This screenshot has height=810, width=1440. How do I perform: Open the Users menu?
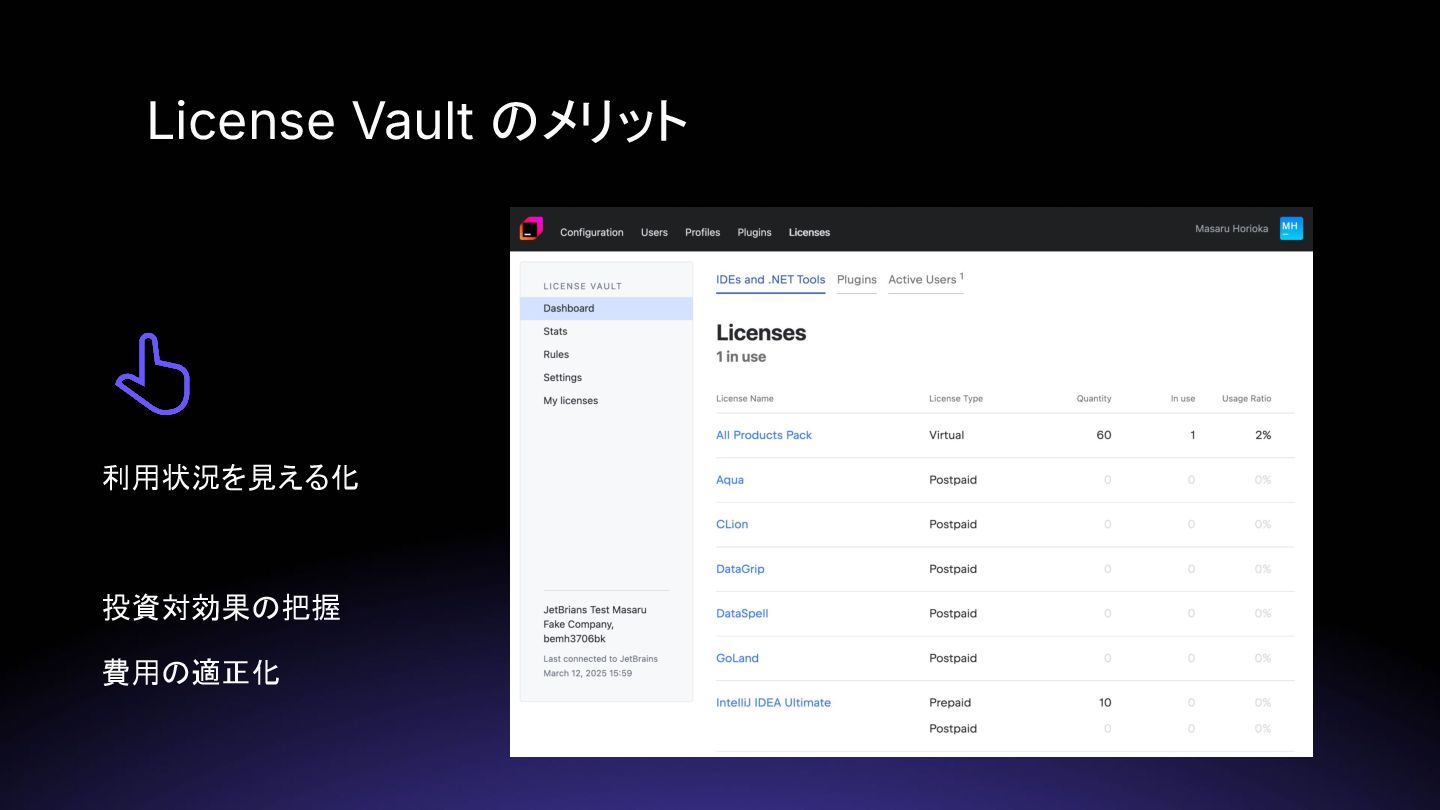click(x=654, y=232)
